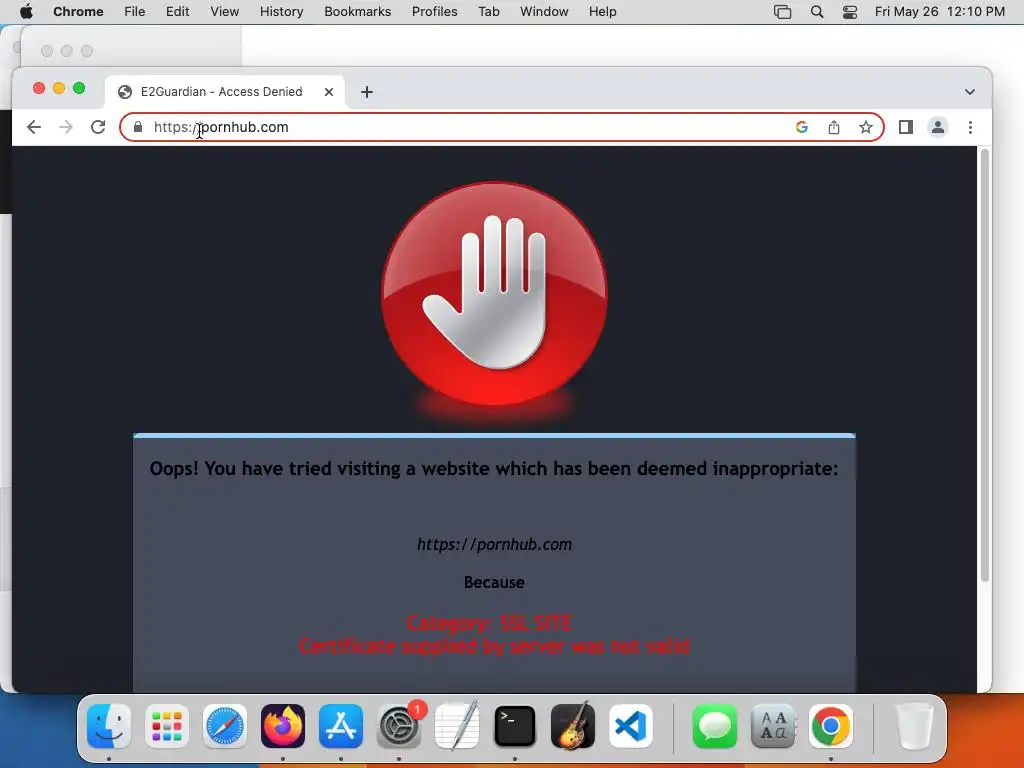Go back using the back arrow
The height and width of the screenshot is (768, 1024).
(34, 127)
